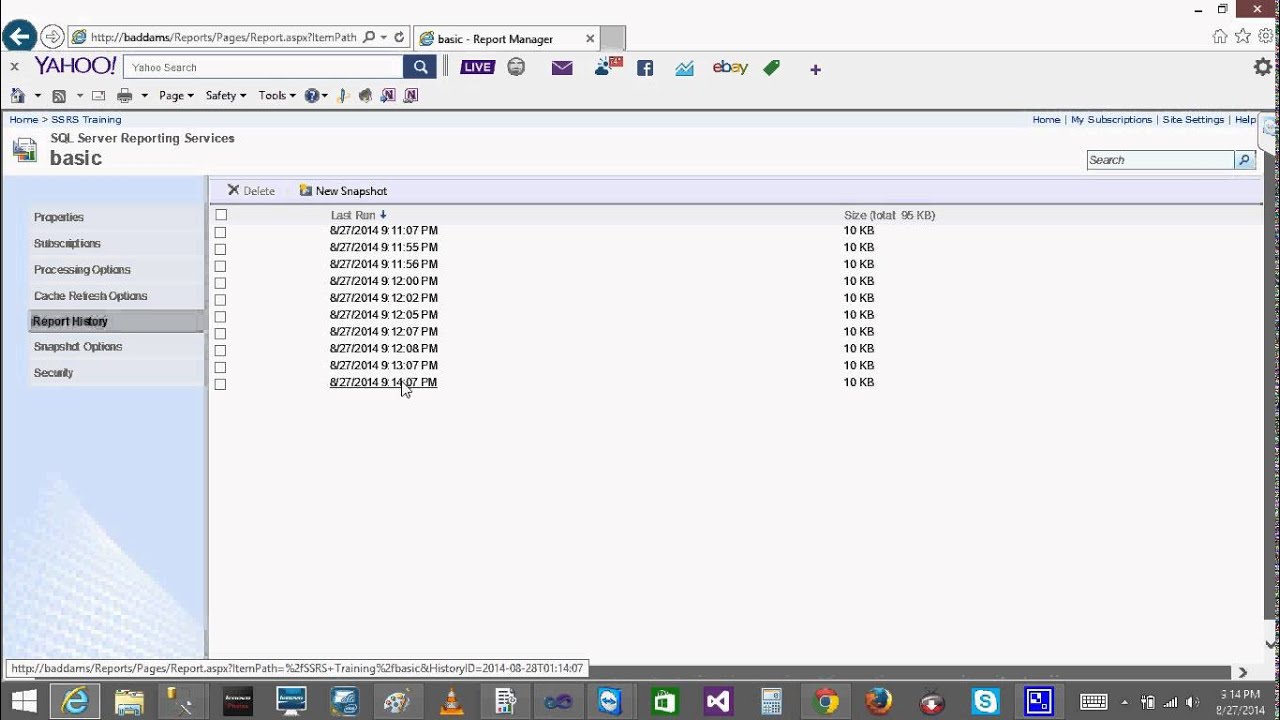Open the Safety dropdown menu
This screenshot has height=720, width=1280.
225,96
